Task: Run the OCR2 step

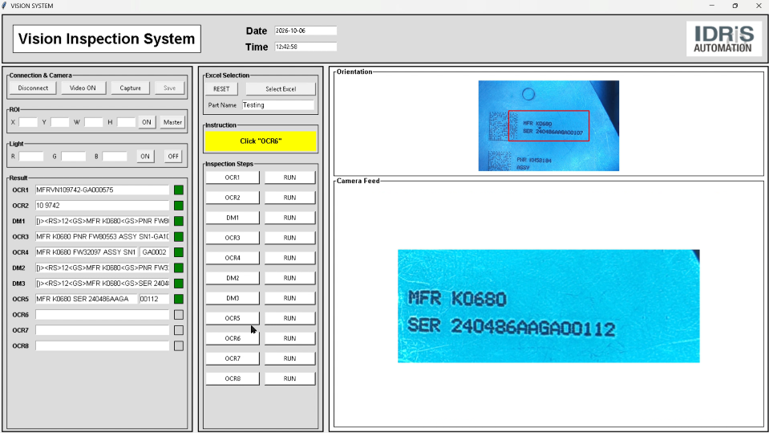Action: coord(290,198)
